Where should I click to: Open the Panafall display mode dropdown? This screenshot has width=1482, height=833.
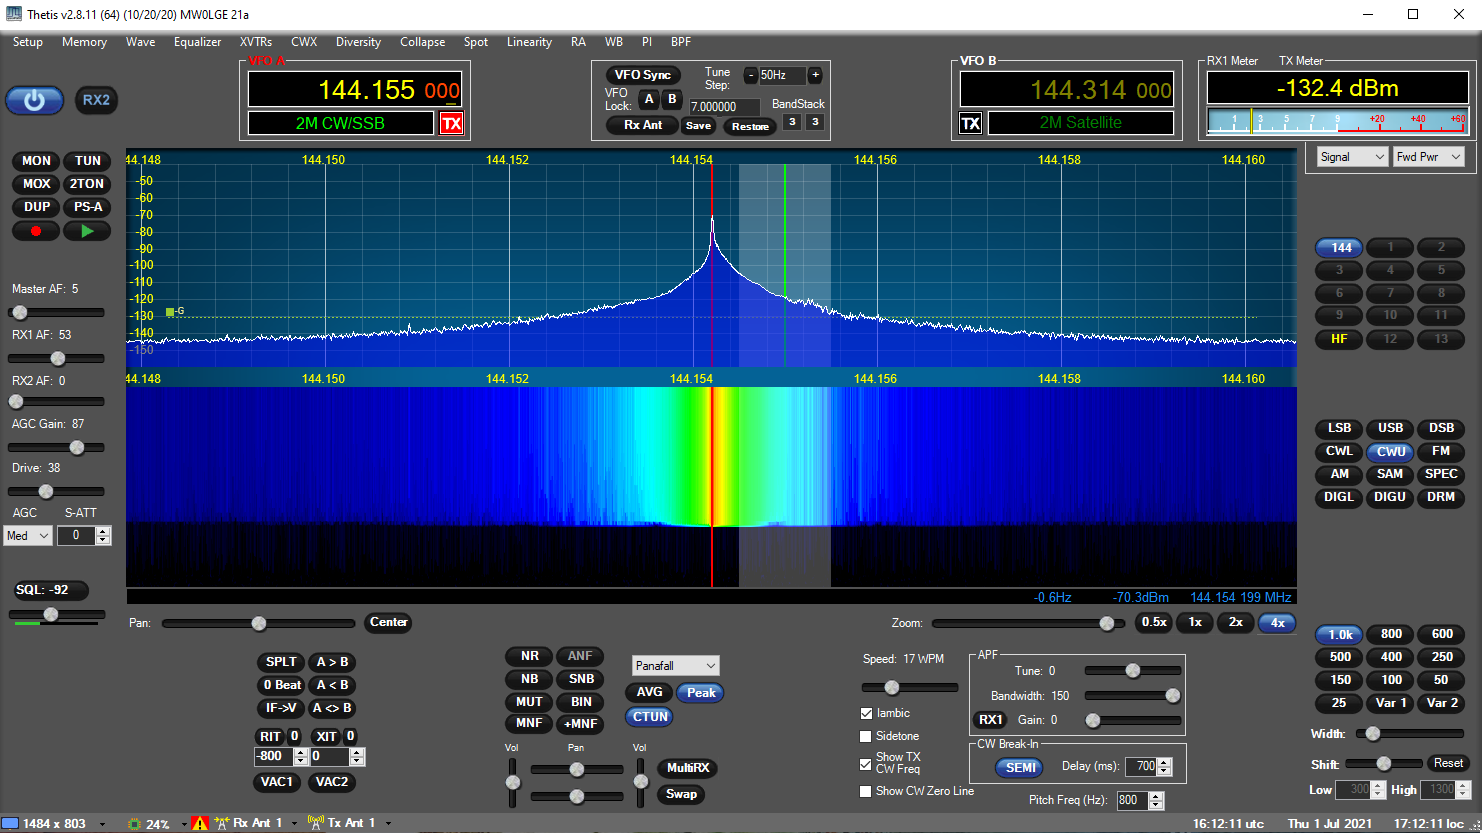point(675,665)
